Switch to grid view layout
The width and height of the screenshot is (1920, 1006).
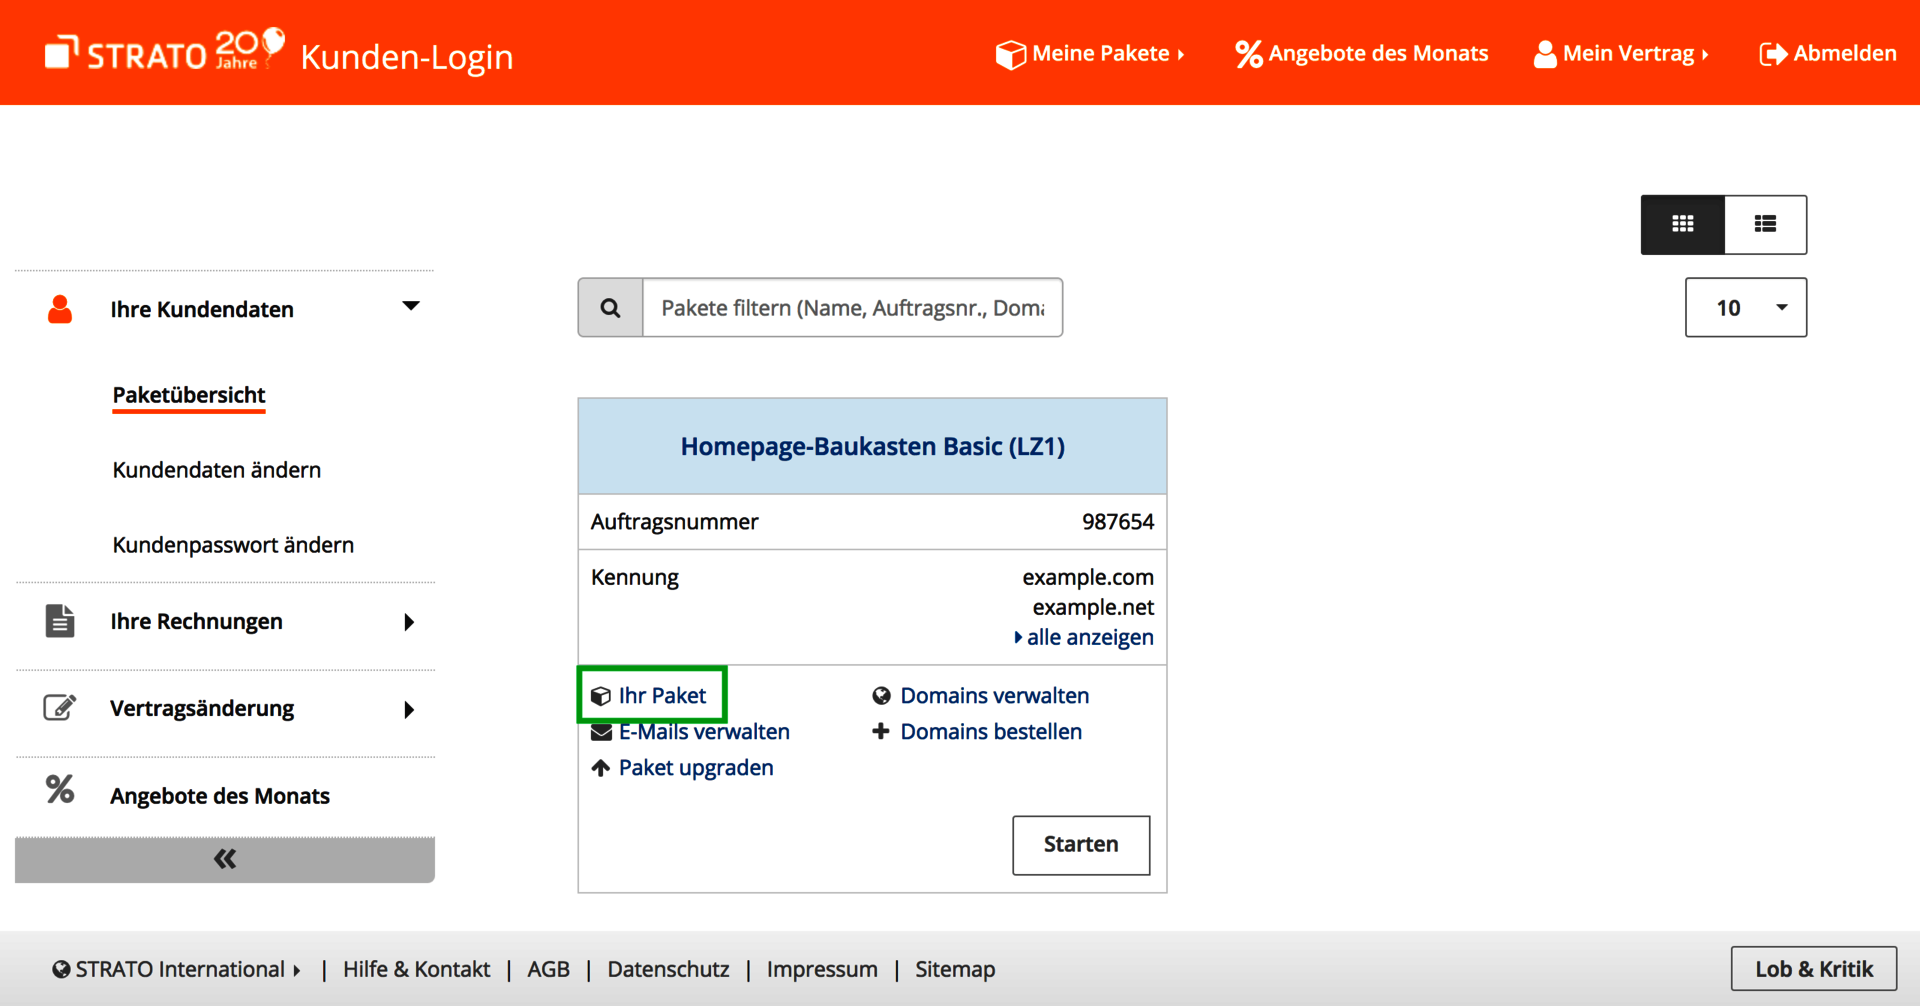click(x=1682, y=225)
